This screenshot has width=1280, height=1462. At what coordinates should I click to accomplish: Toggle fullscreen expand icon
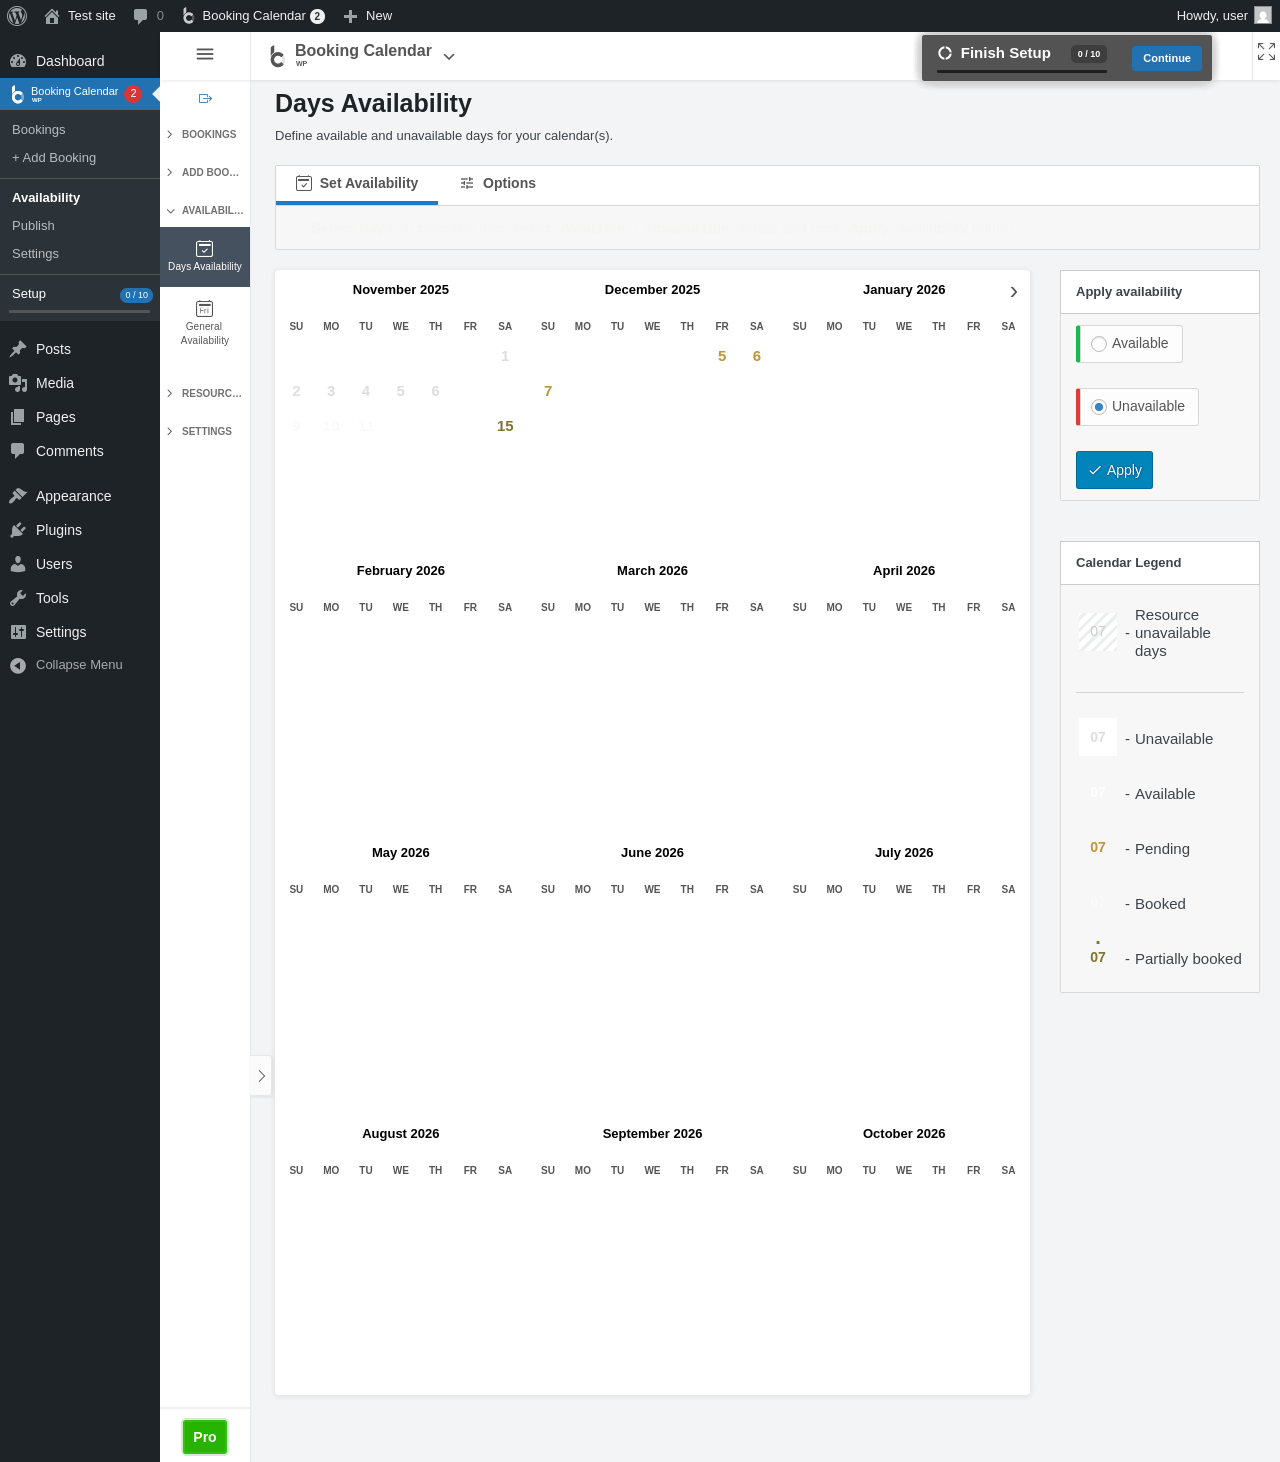point(1267,52)
